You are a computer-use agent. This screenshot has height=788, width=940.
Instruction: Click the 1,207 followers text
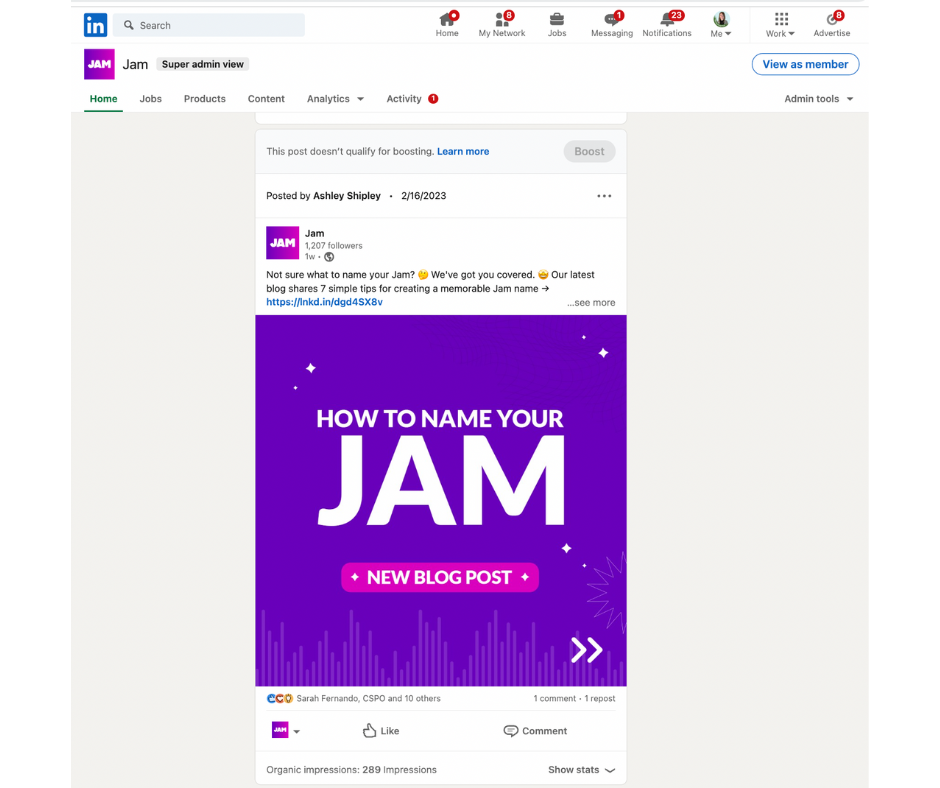[333, 246]
